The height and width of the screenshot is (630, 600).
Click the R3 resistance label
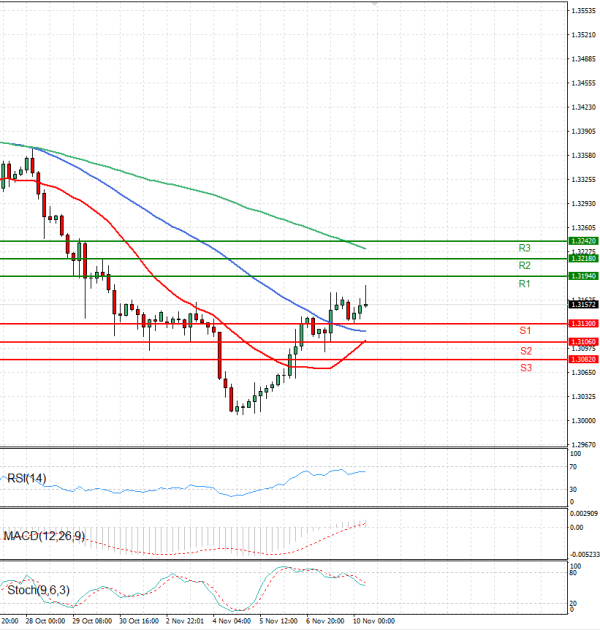point(524,248)
